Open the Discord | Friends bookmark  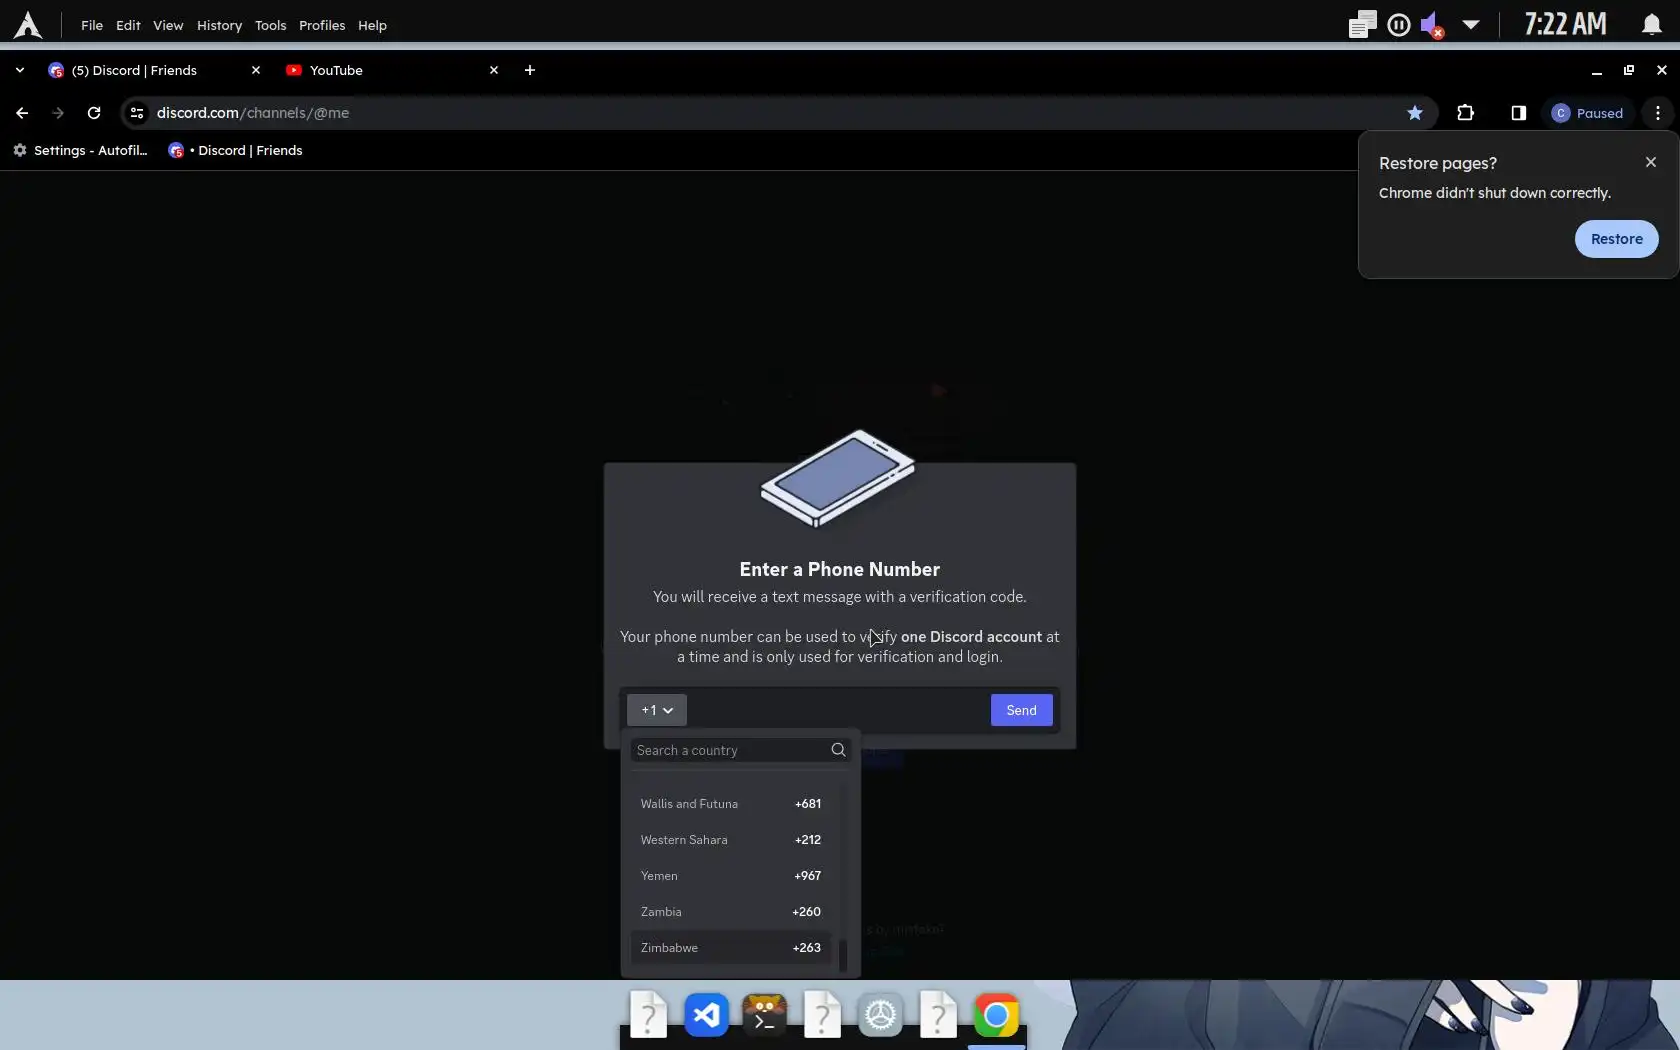236,150
